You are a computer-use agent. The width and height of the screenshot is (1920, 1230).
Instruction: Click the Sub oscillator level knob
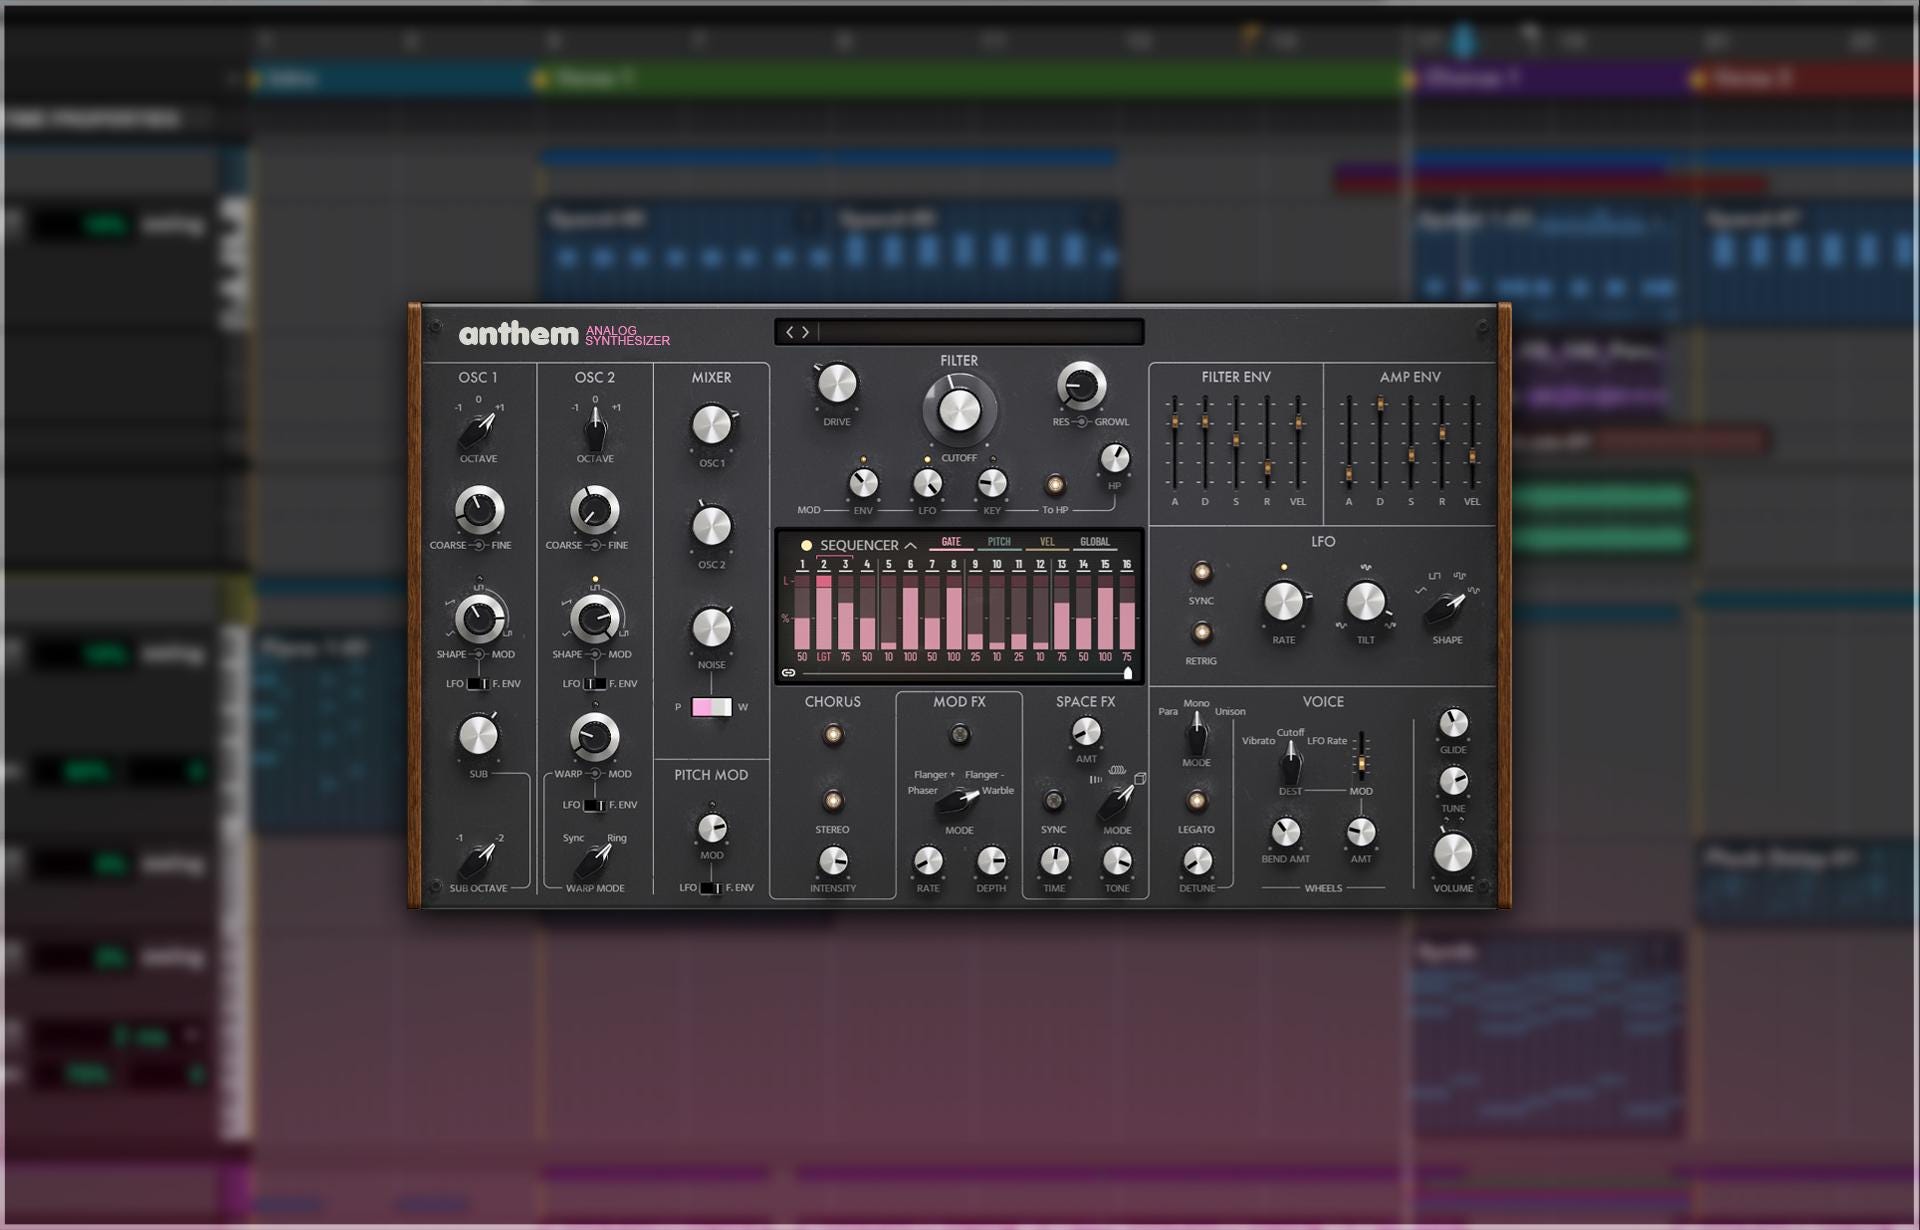click(478, 736)
